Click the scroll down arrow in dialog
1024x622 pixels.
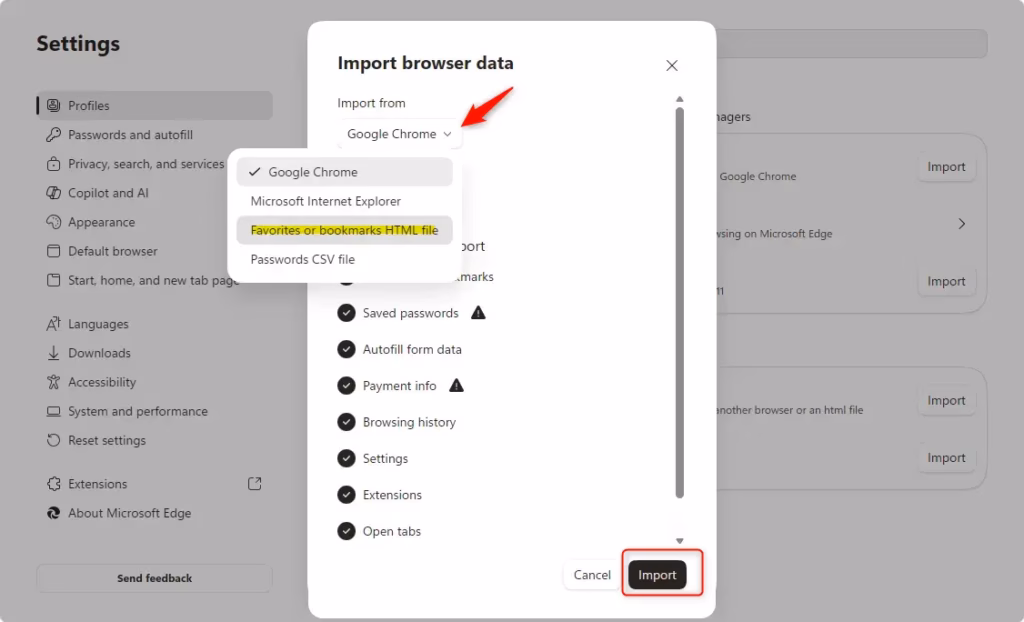pos(680,540)
